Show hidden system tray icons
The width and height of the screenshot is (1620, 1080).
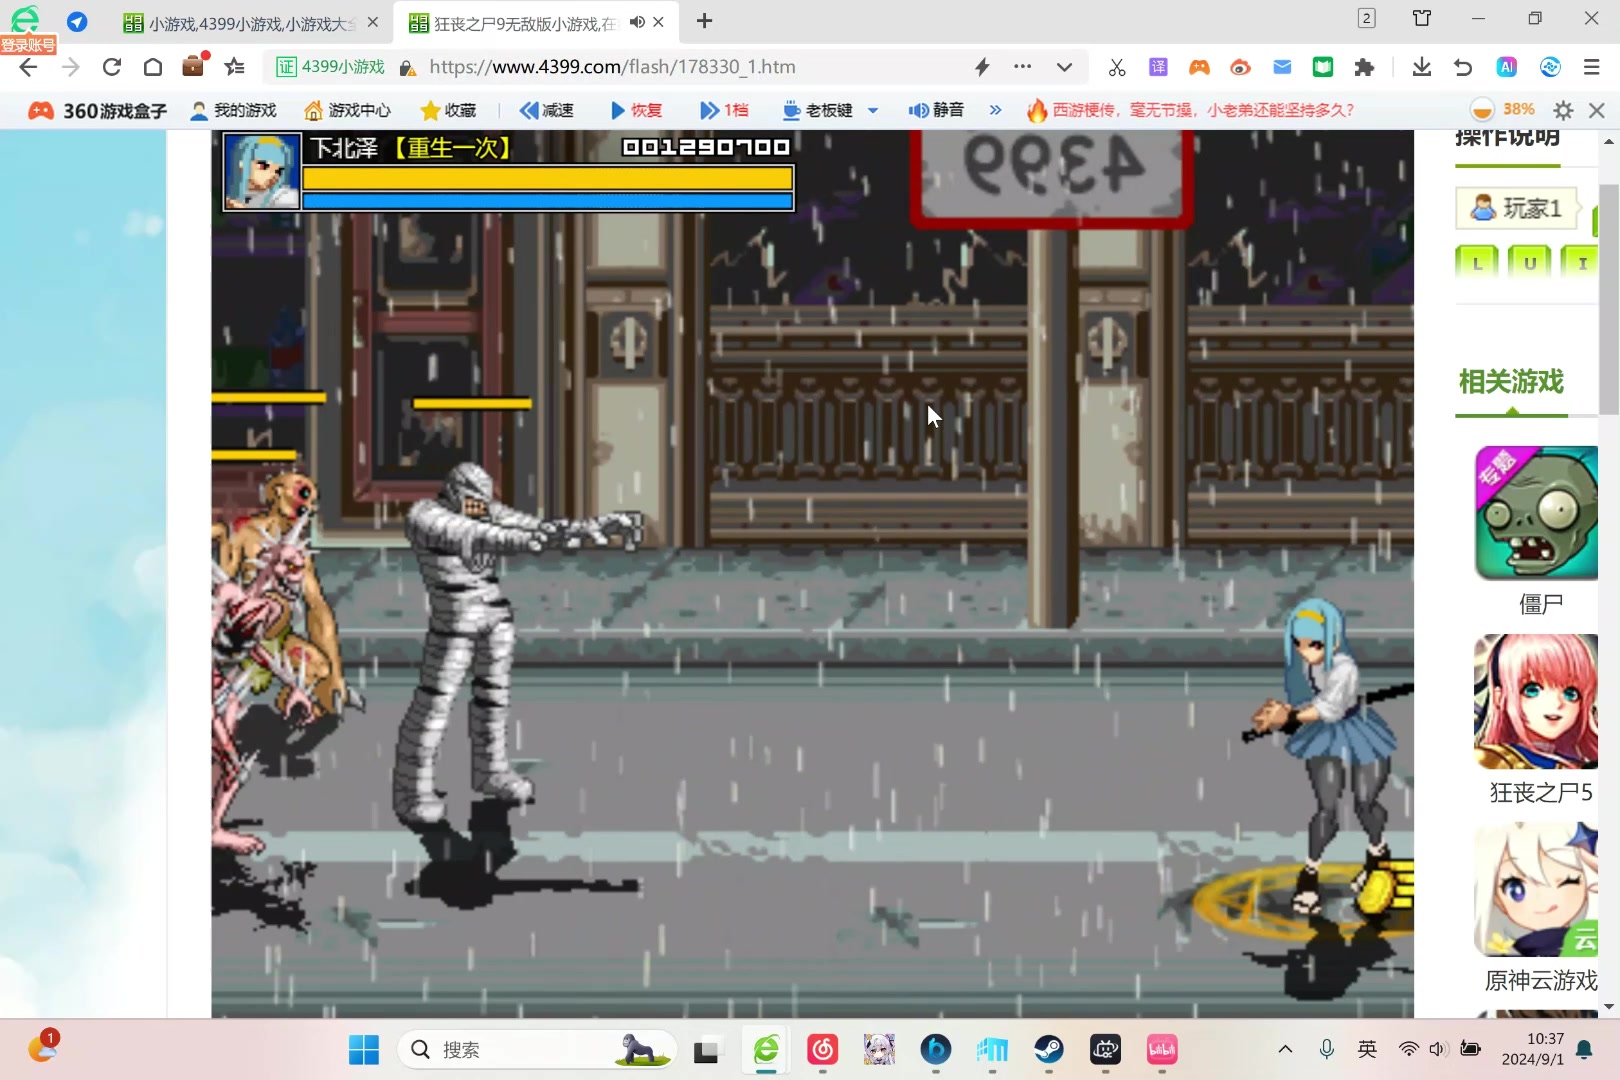tap(1285, 1049)
